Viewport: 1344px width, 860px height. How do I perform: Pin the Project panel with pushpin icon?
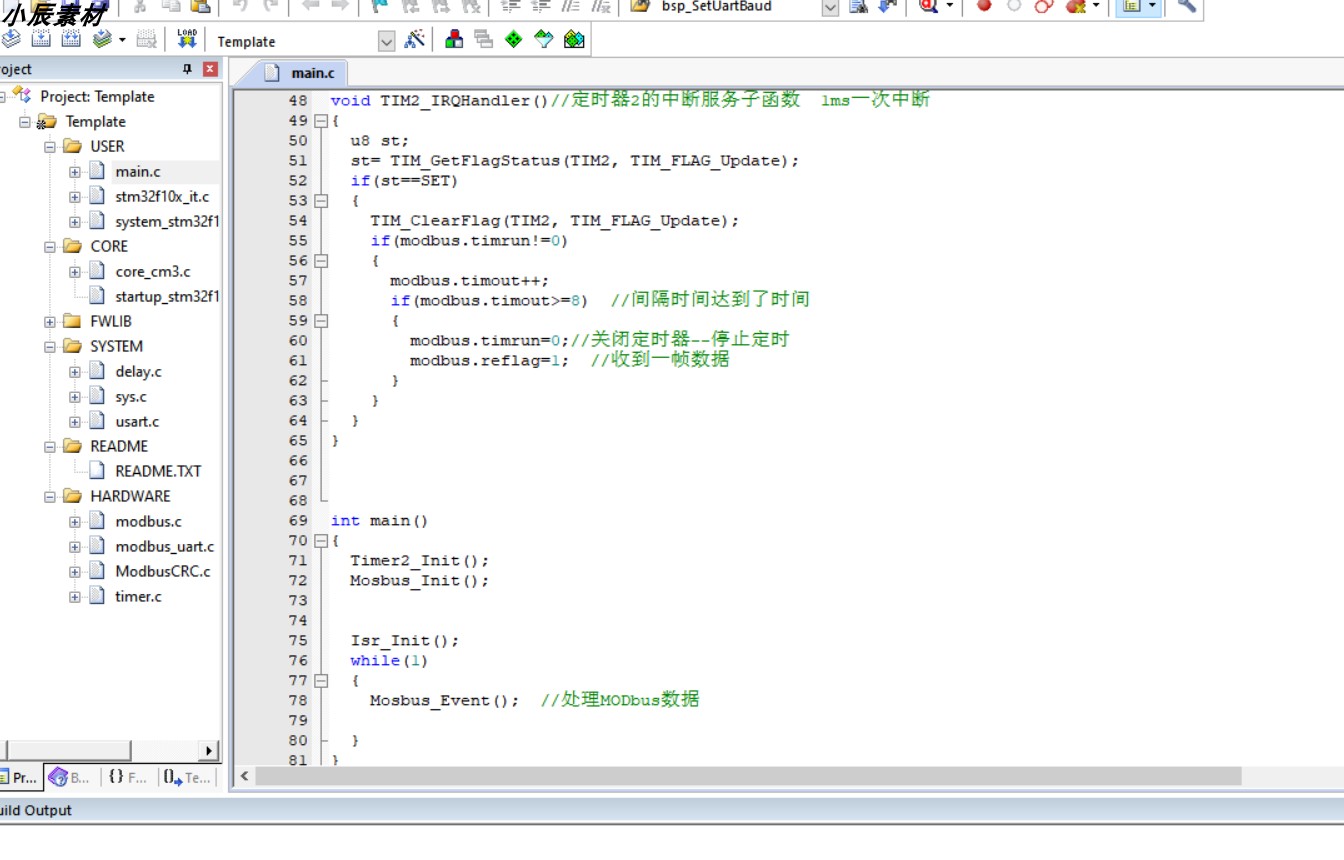coord(186,69)
